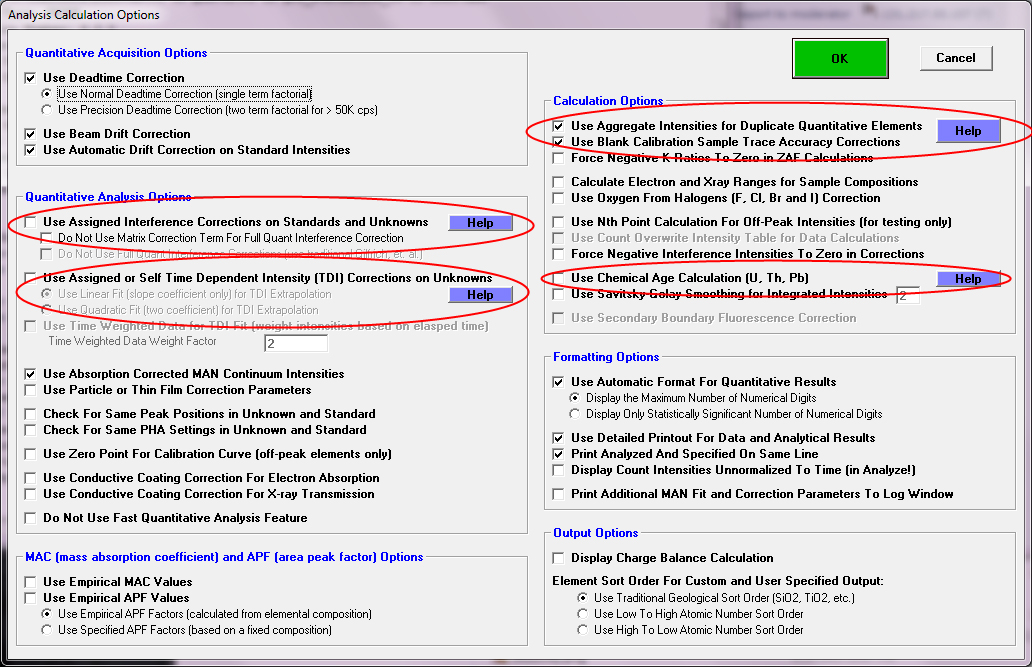This screenshot has height=667, width=1032.
Task: Open Help for Aggregate Intensities option
Action: [967, 131]
